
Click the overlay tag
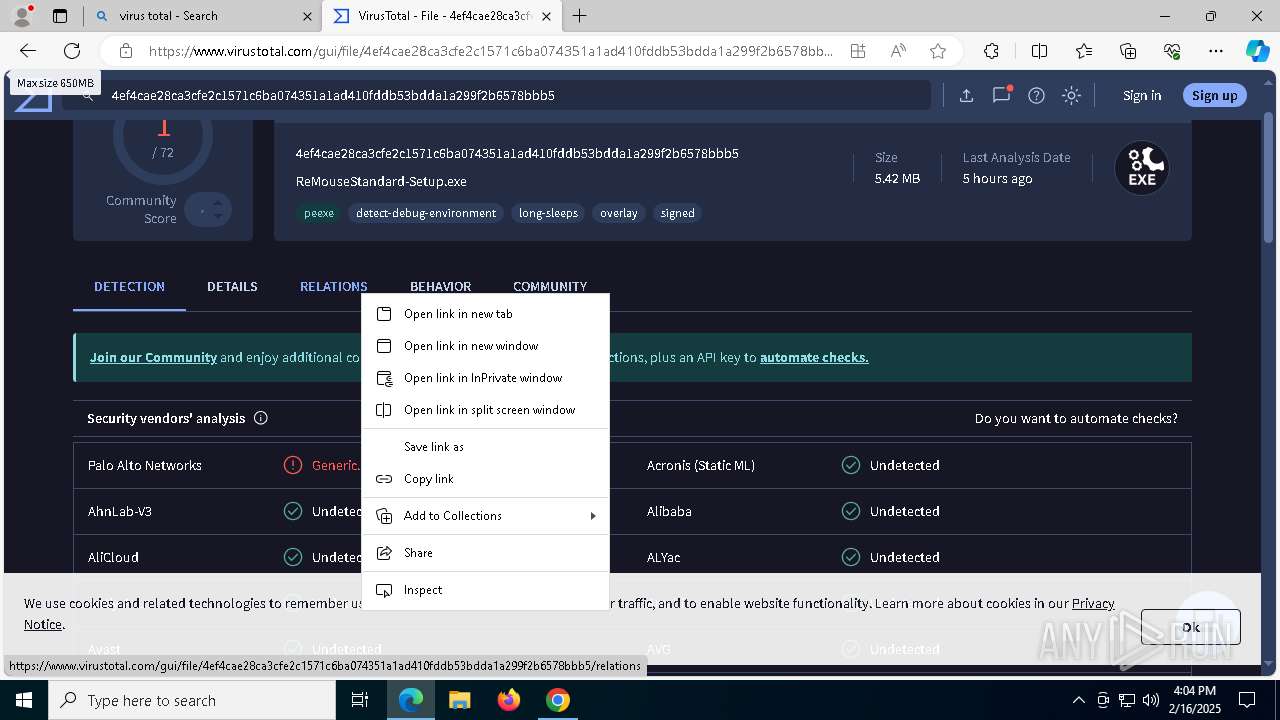(x=618, y=213)
